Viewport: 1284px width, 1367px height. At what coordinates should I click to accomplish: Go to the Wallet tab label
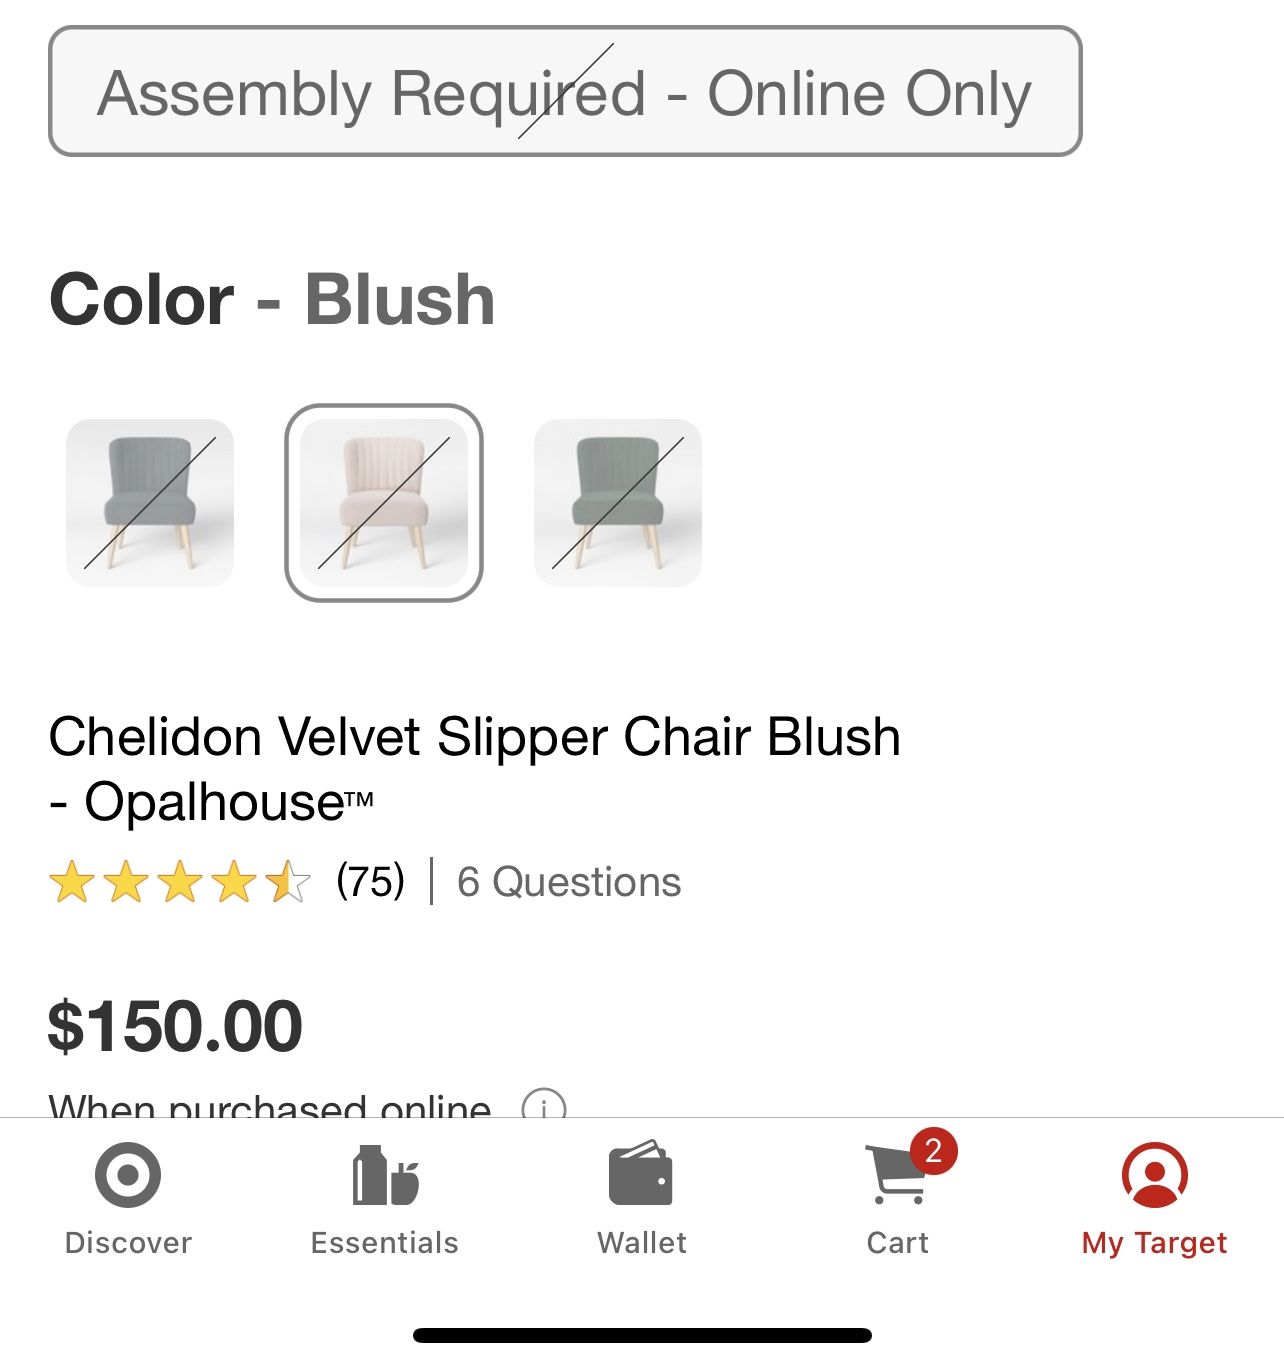pyautogui.click(x=642, y=1242)
